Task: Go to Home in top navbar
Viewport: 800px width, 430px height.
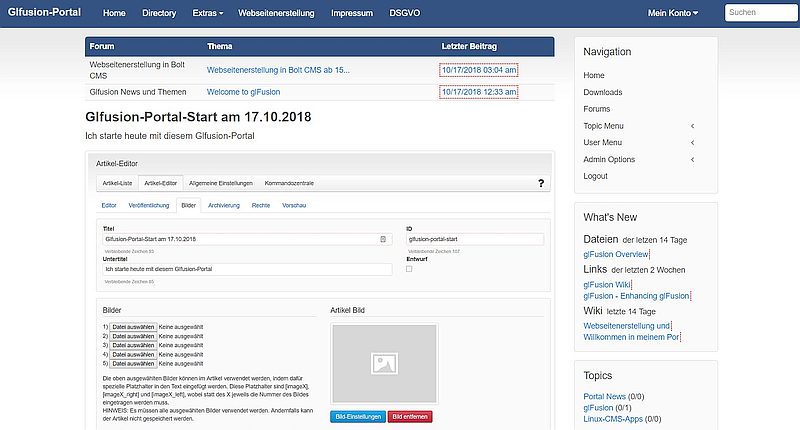Action: 114,13
